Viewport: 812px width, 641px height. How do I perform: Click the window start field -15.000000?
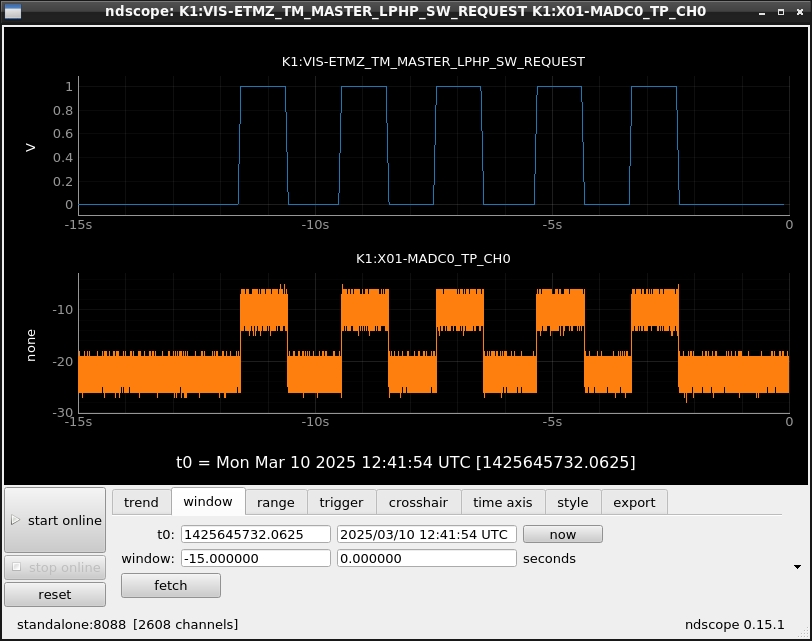click(x=256, y=558)
